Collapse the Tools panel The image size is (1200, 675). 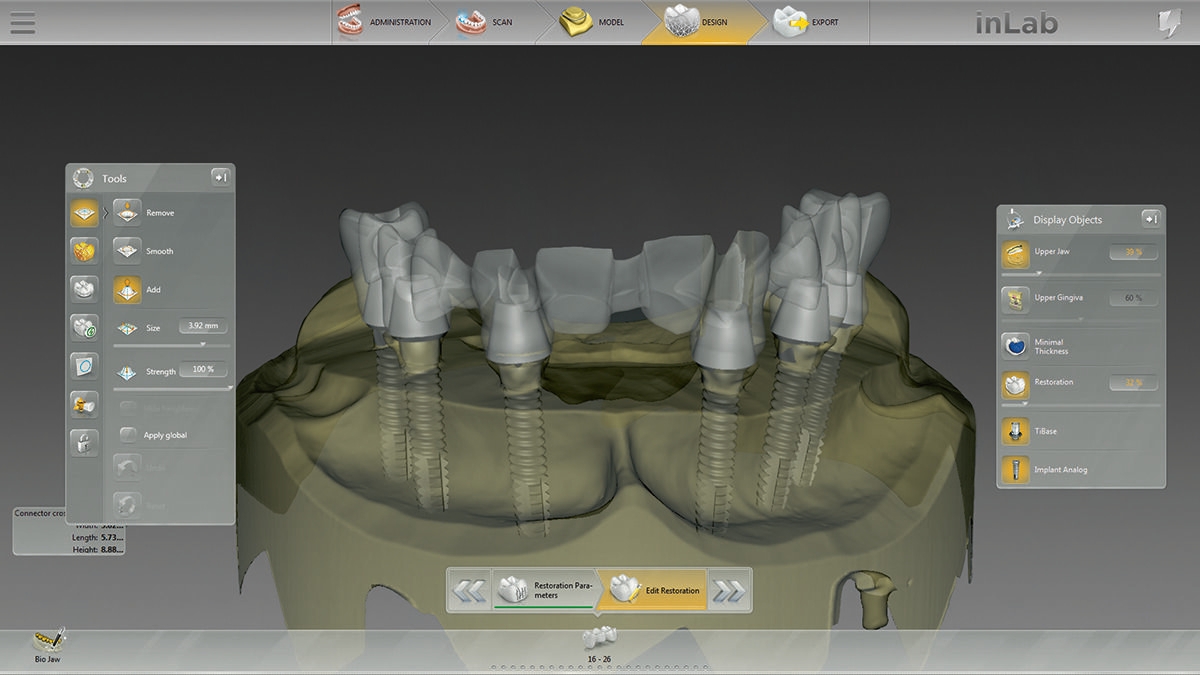click(x=220, y=178)
